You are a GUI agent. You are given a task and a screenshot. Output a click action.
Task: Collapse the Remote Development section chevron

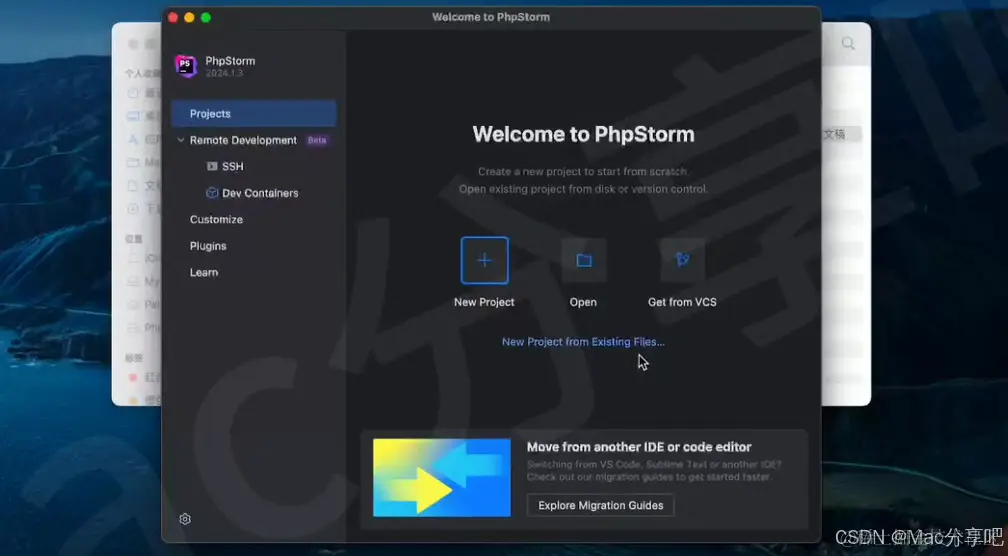click(x=181, y=140)
